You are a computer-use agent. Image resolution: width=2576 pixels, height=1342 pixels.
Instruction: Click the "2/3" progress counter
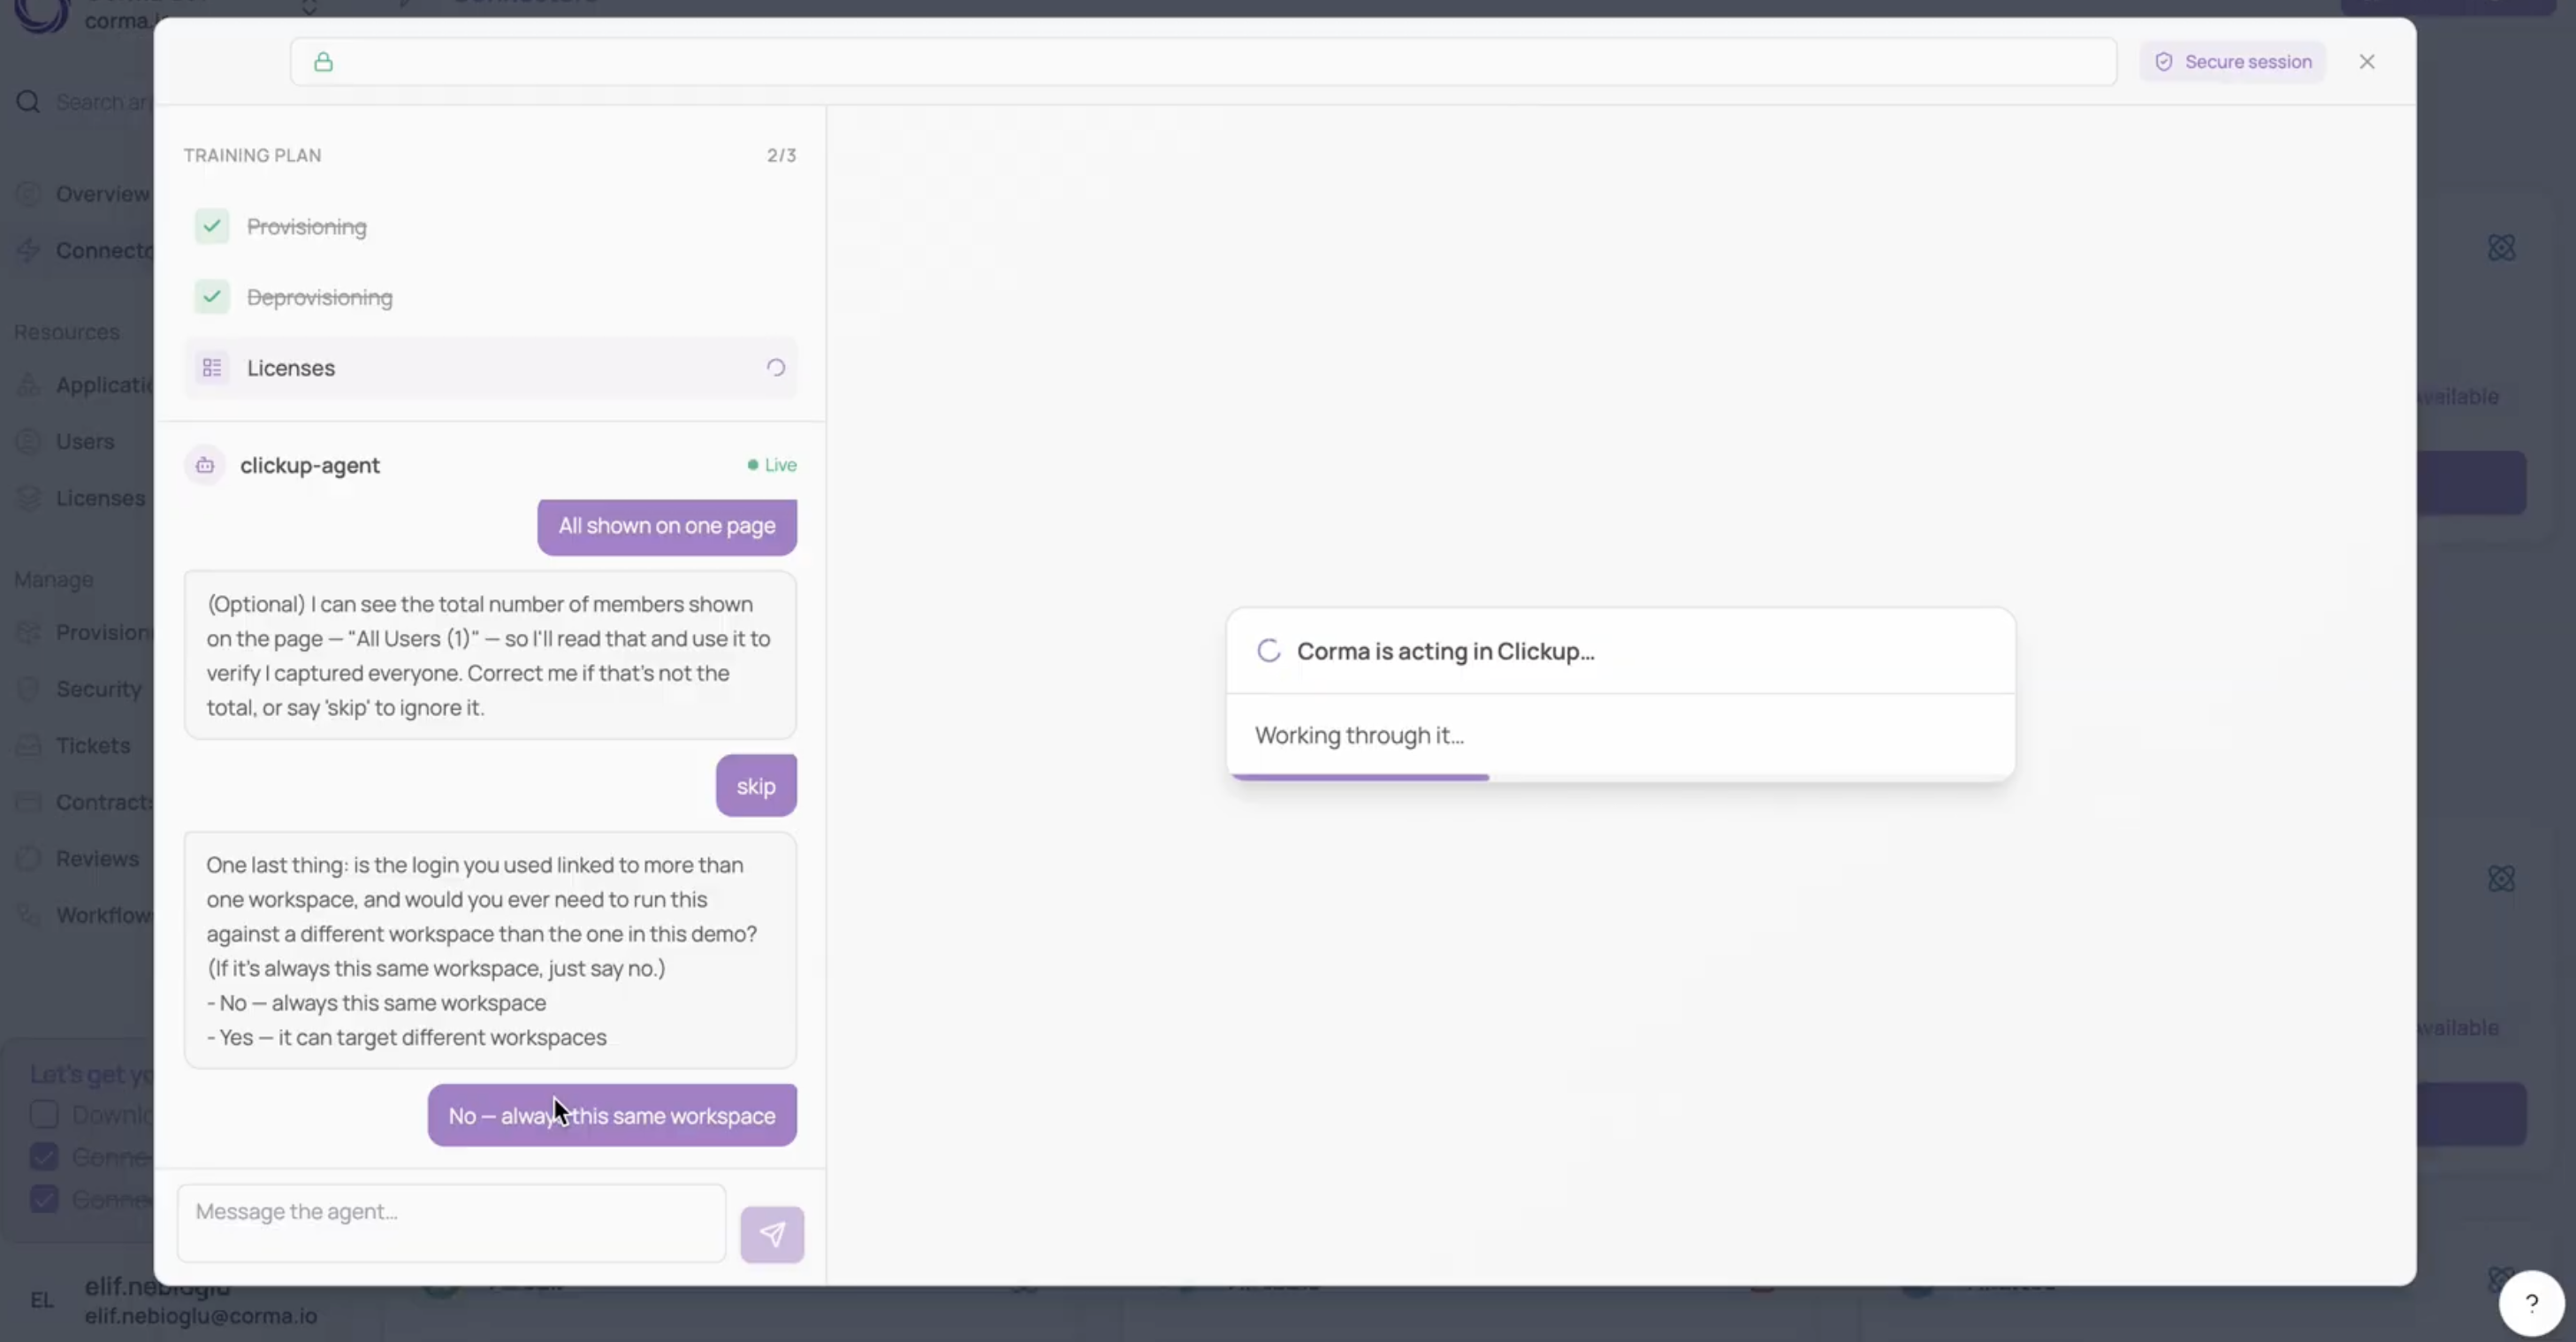pos(781,156)
